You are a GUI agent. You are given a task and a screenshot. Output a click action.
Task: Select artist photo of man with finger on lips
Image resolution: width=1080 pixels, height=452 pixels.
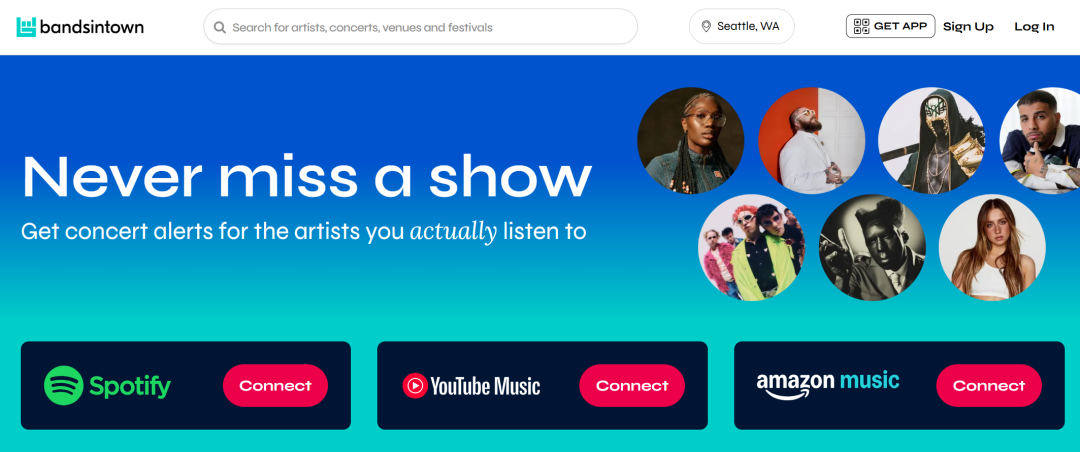pyautogui.click(x=1040, y=141)
